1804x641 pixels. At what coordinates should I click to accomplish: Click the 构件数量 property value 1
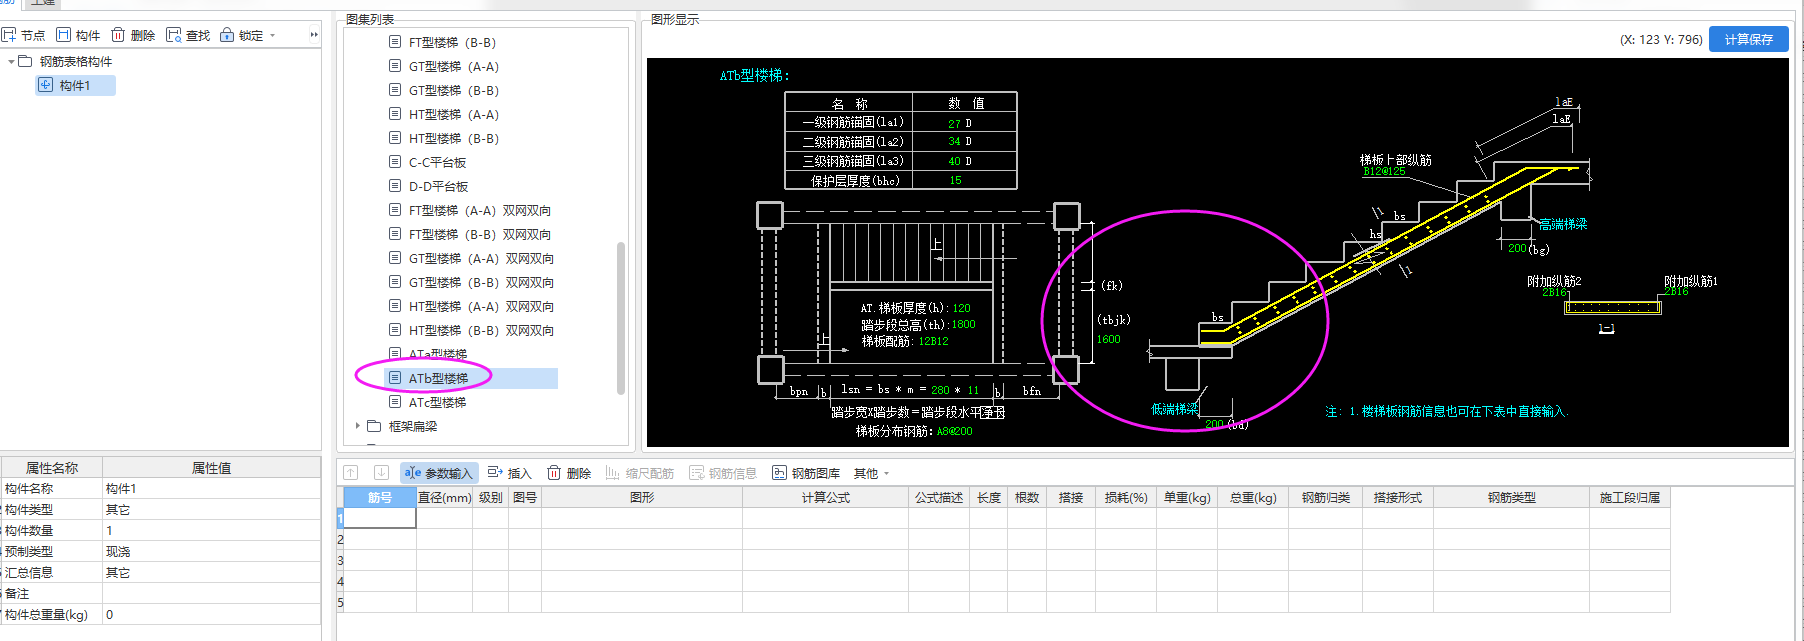click(x=211, y=531)
